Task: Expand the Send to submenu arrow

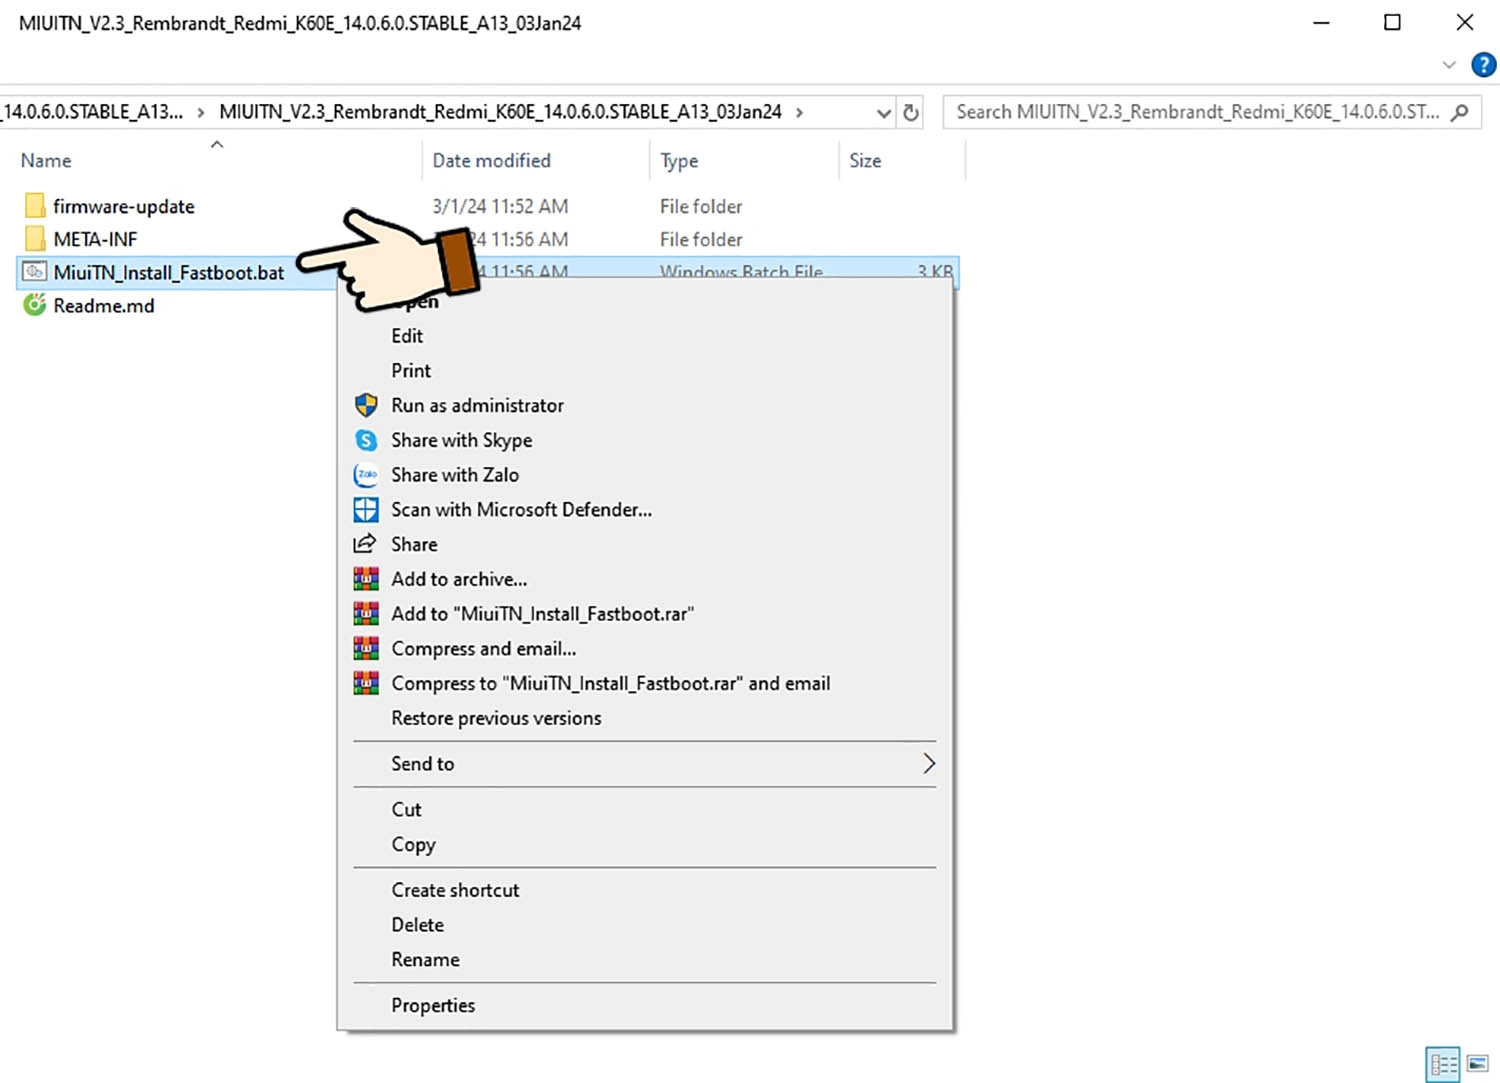Action: point(928,764)
